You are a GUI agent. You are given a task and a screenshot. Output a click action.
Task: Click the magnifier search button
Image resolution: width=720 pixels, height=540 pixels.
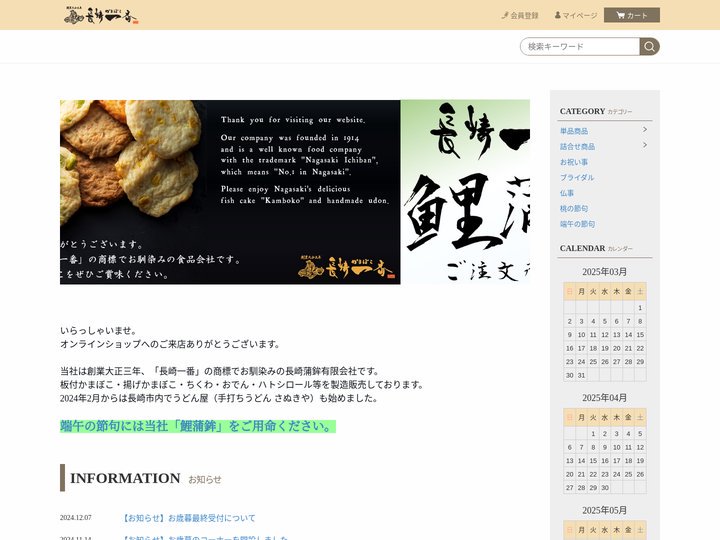(649, 46)
